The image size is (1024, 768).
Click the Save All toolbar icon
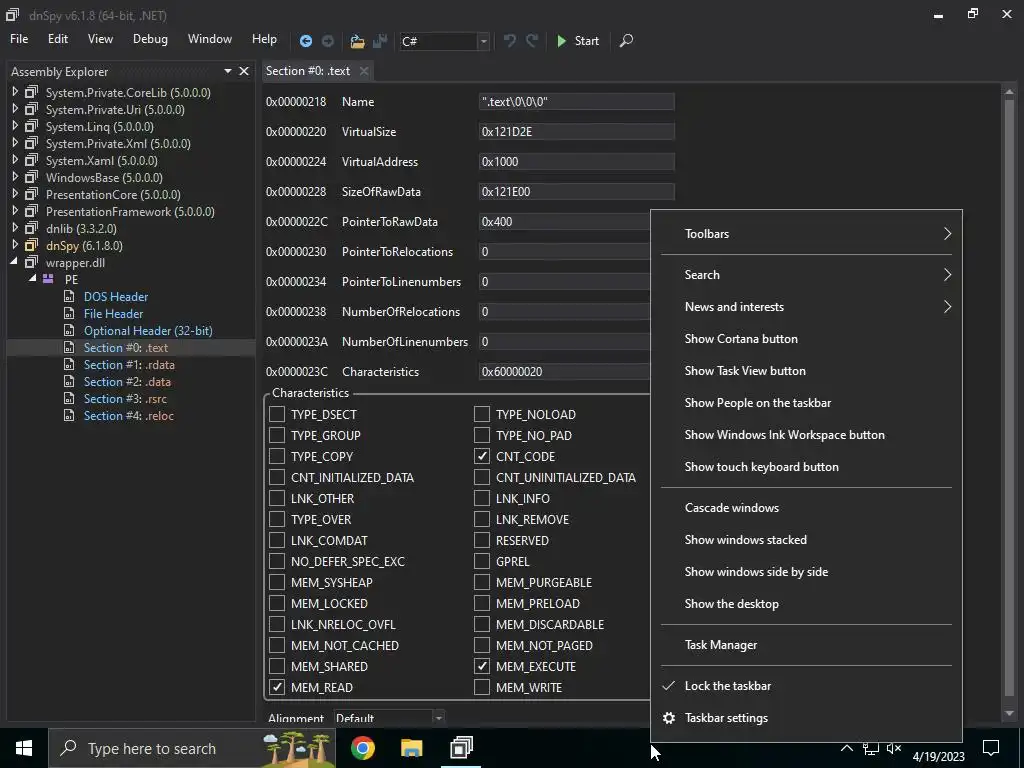pyautogui.click(x=380, y=41)
